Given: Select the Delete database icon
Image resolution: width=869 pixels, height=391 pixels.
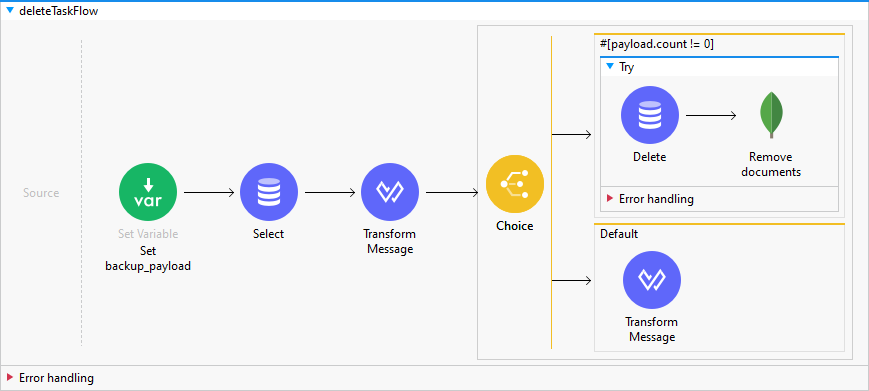Looking at the screenshot, I should (x=650, y=115).
